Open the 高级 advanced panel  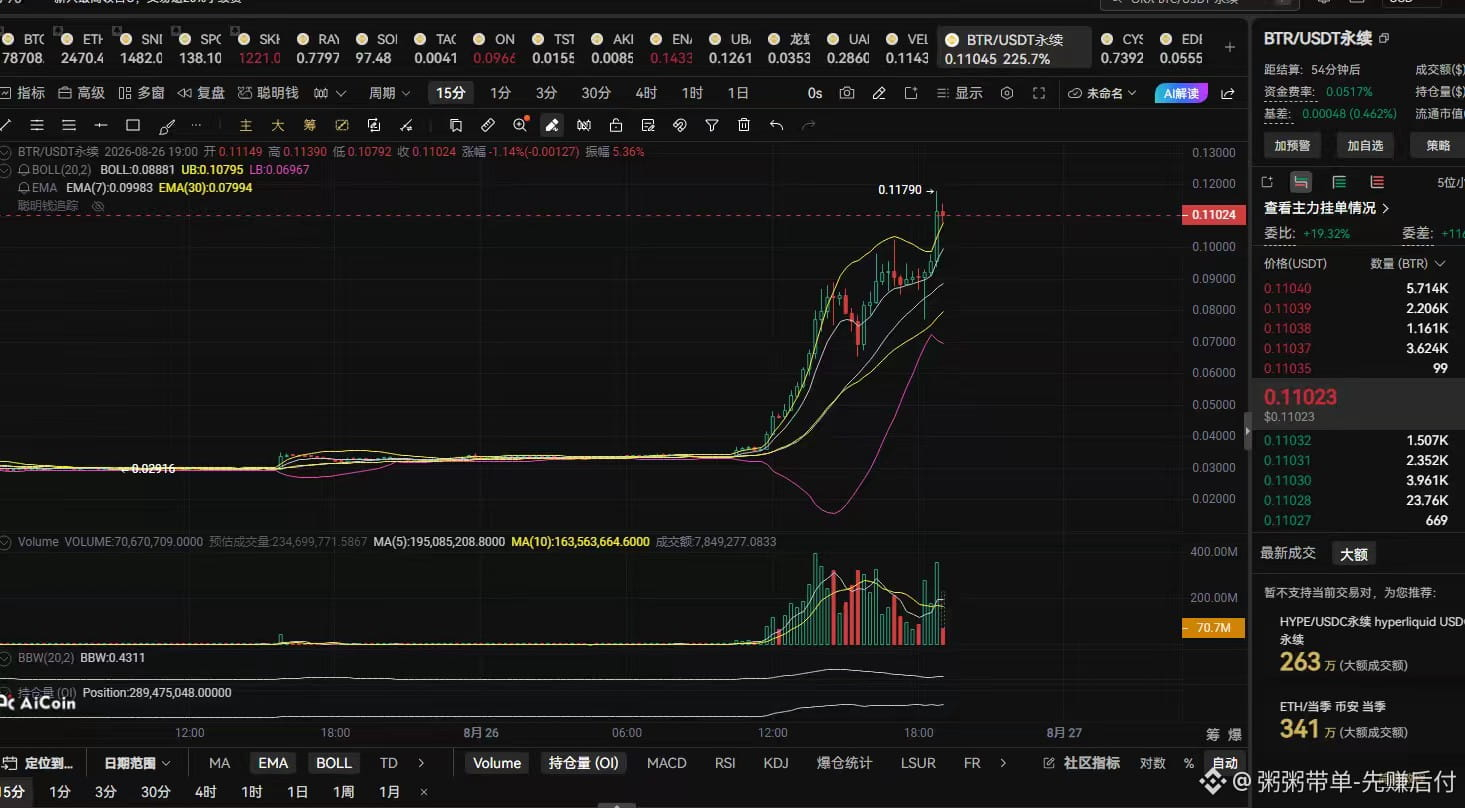point(81,93)
